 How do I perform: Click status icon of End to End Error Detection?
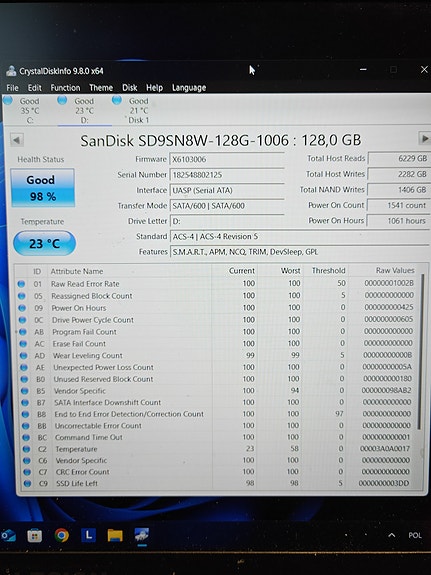tap(25, 414)
